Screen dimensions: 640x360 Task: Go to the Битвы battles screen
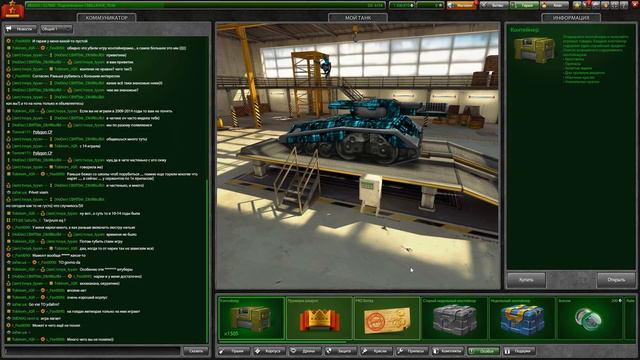coord(494,5)
